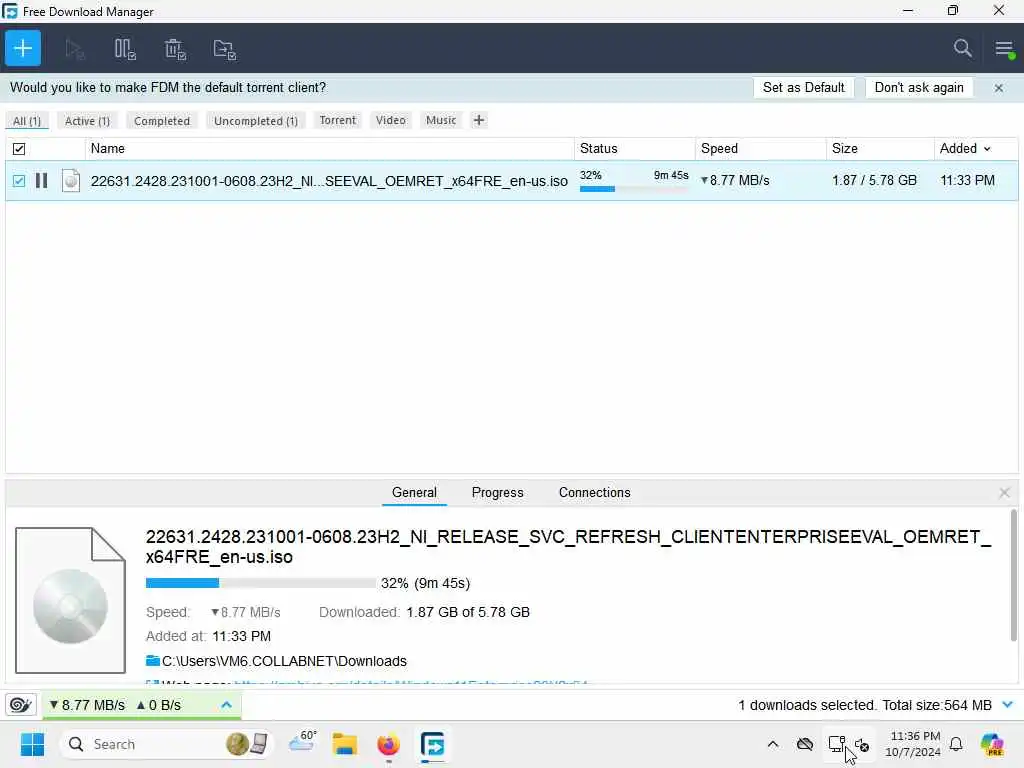Screen dimensions: 1024x768
Task: Select the Active (1) filter tab
Action: pos(88,121)
